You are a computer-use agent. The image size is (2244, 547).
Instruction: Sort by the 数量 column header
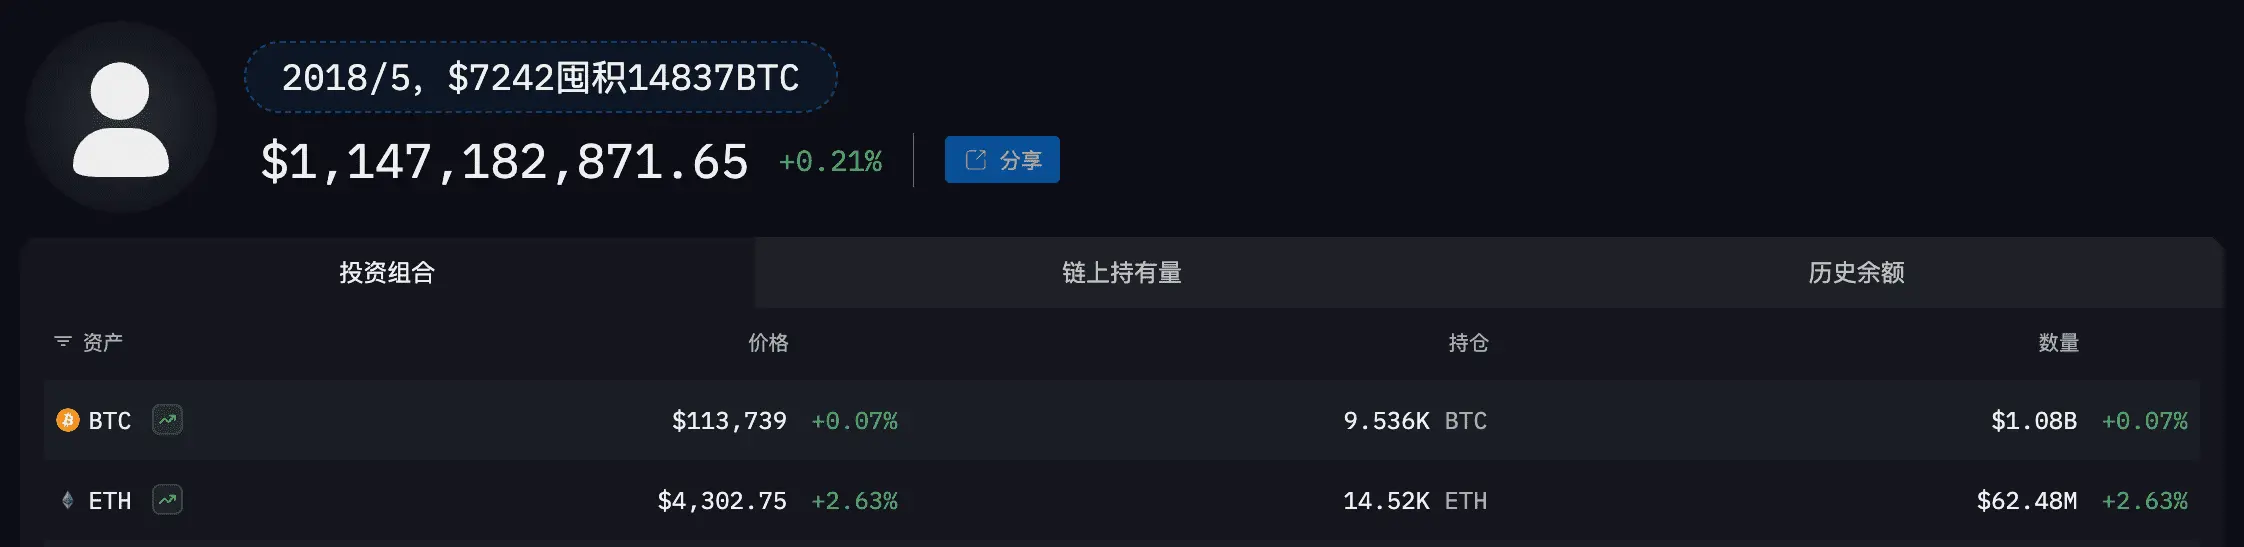[2058, 342]
